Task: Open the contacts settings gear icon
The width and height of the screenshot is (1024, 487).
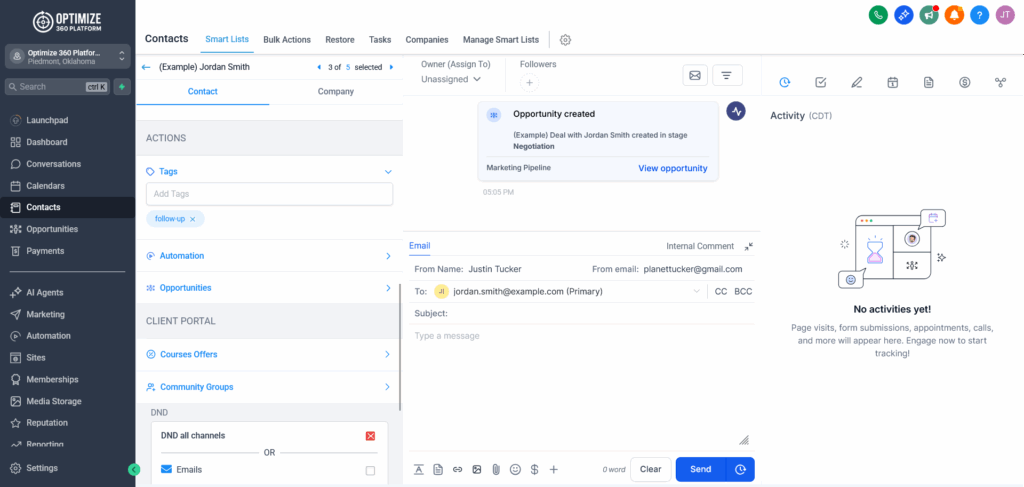Action: point(566,40)
